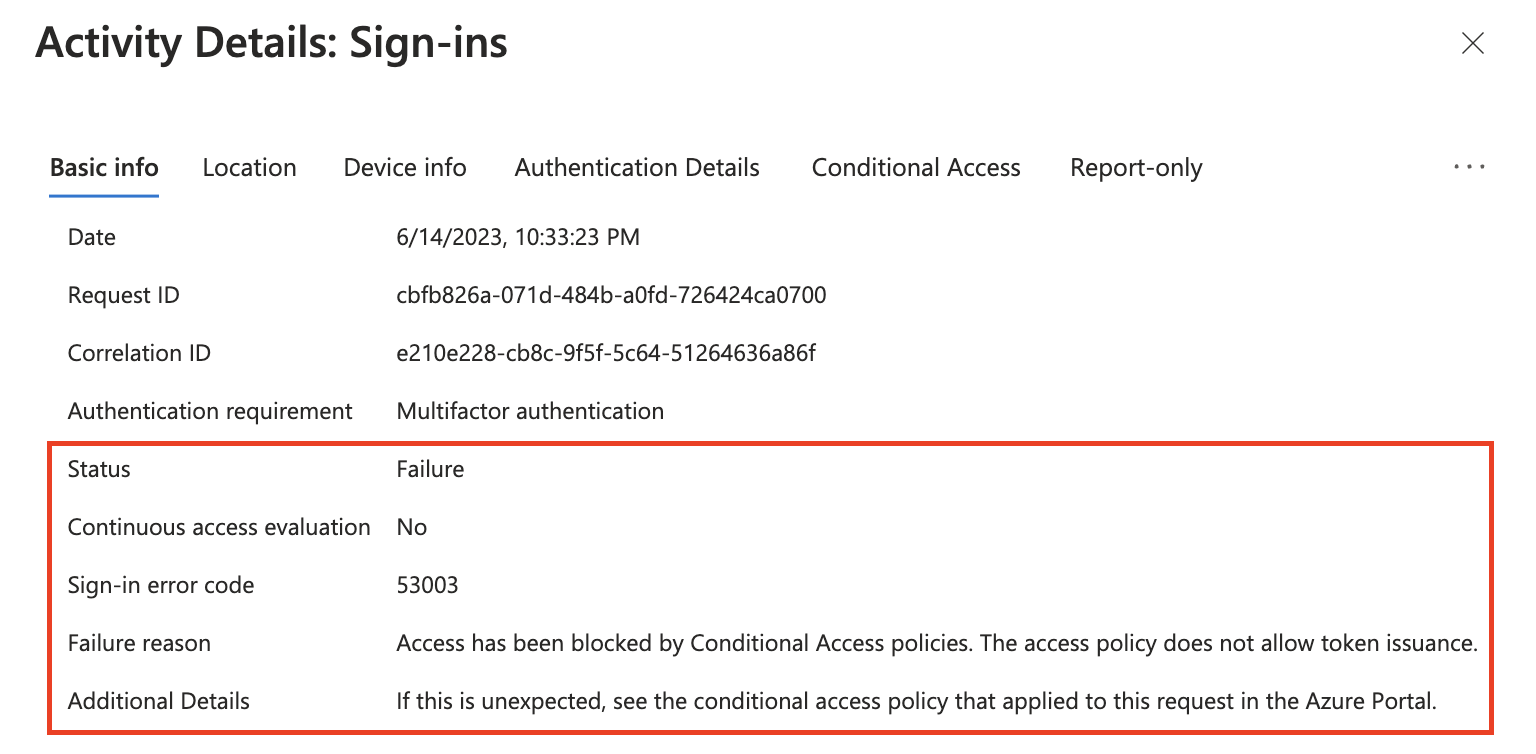Select the Correlation ID value
This screenshot has height=754, width=1536.
coord(608,352)
